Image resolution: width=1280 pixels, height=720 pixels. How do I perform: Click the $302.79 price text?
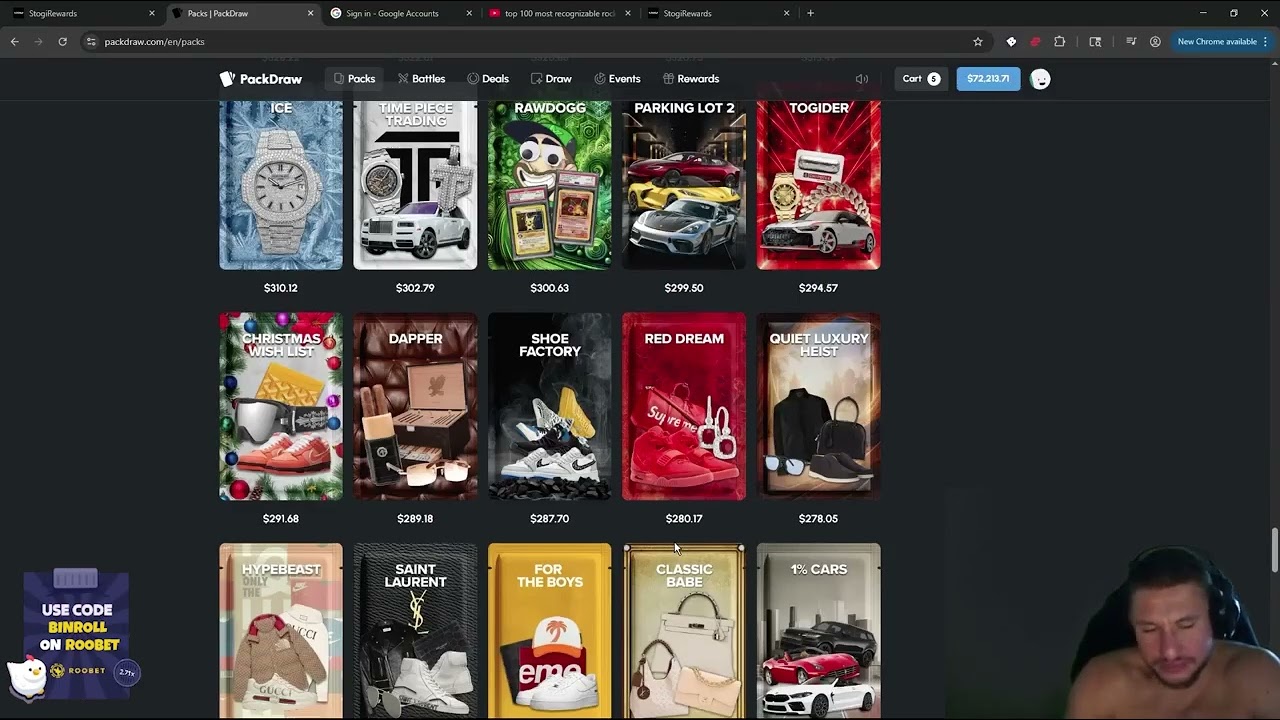click(415, 288)
